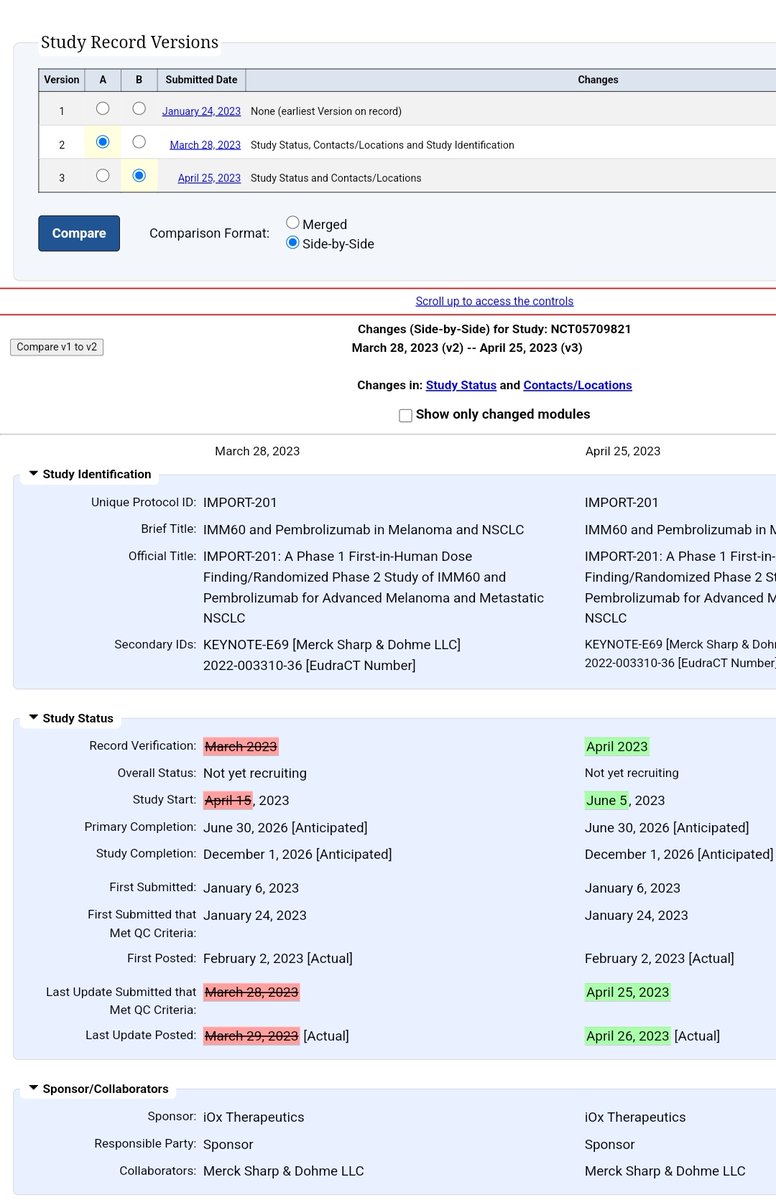Collapse the Study Identification section triangle

(33, 474)
